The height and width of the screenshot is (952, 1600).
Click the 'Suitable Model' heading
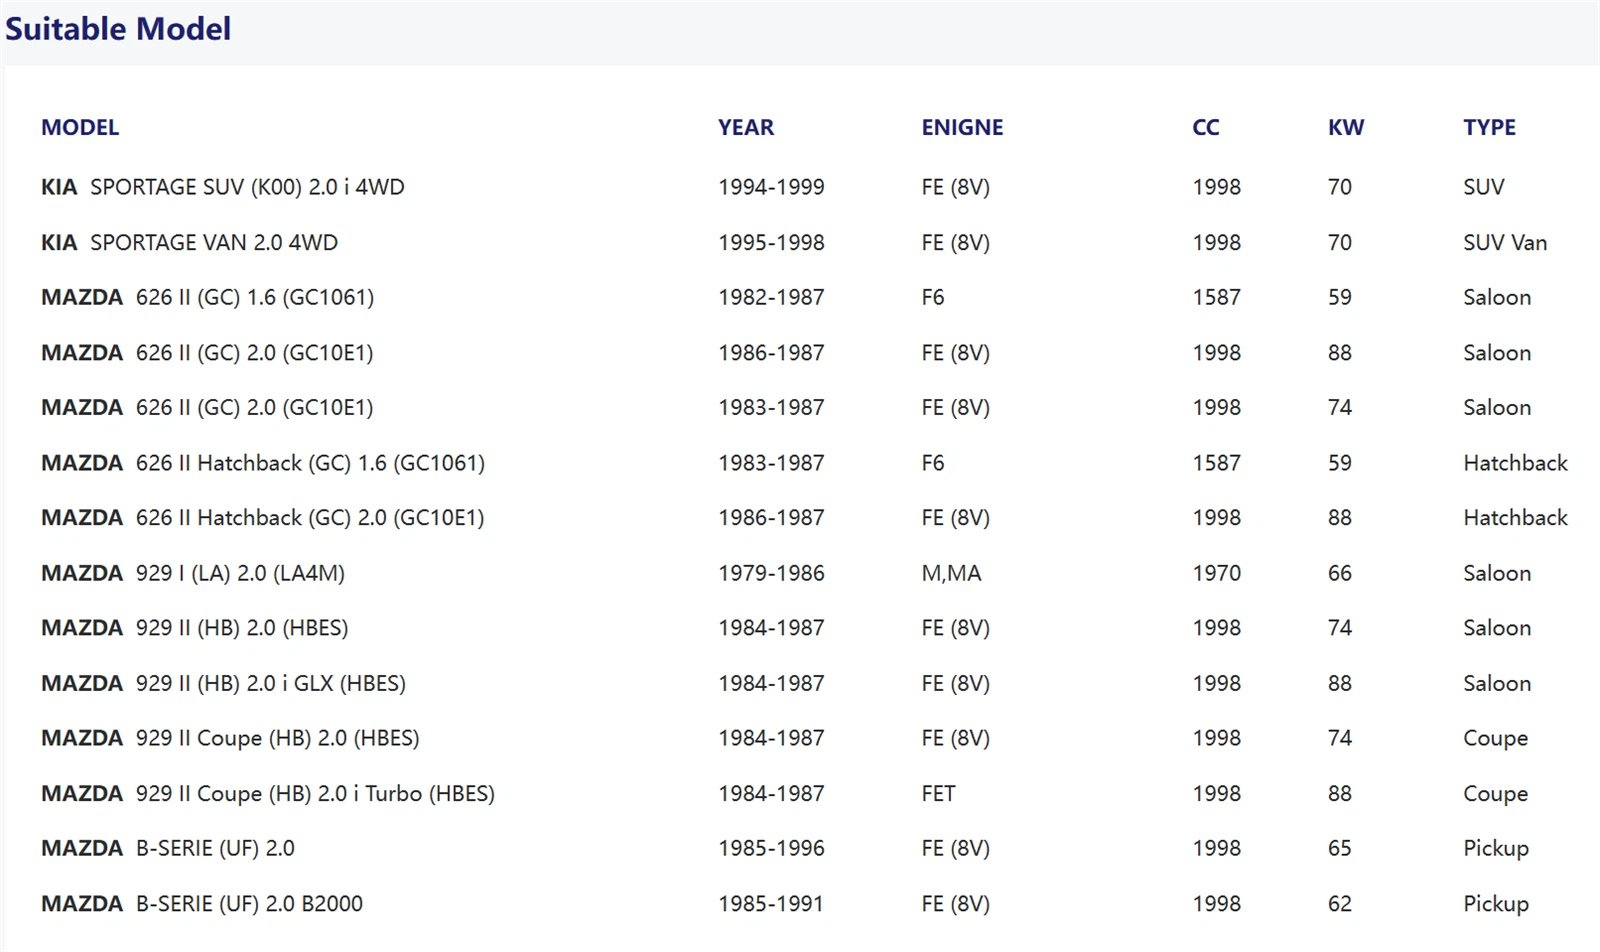coord(118,29)
